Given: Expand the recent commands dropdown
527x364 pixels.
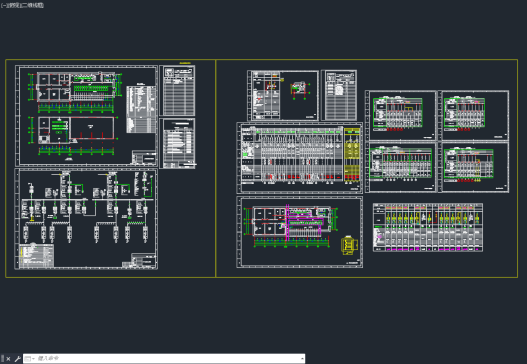Looking at the screenshot, I should [x=30, y=359].
